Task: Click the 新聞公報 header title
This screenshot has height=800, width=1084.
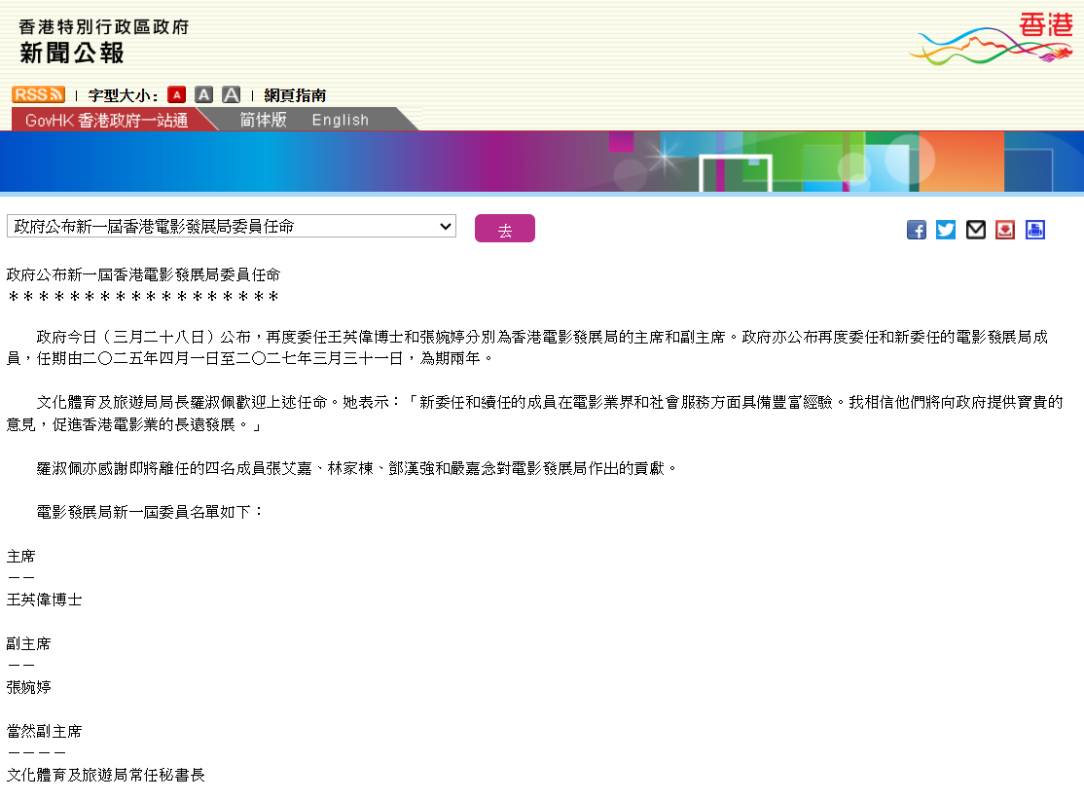Action: click(x=72, y=53)
